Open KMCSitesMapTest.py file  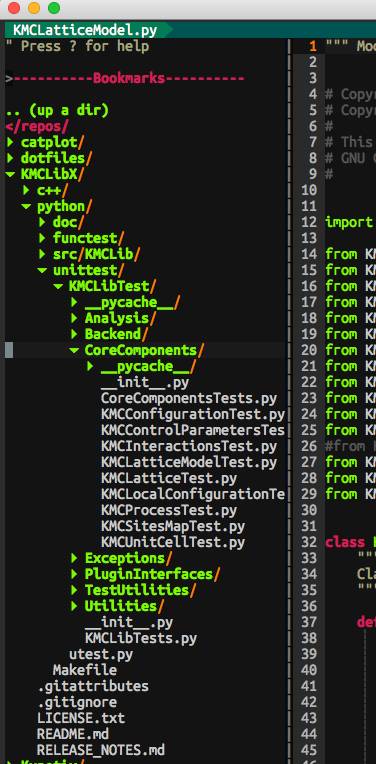[x=173, y=526]
